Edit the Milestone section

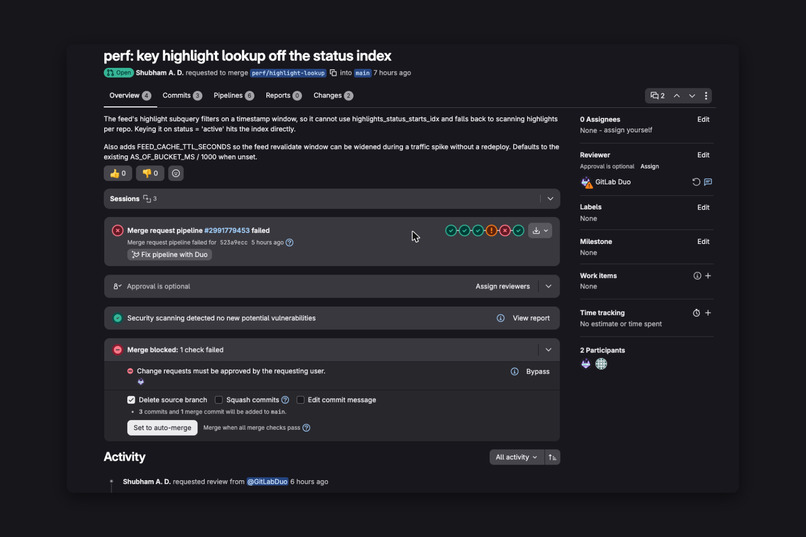coord(703,242)
